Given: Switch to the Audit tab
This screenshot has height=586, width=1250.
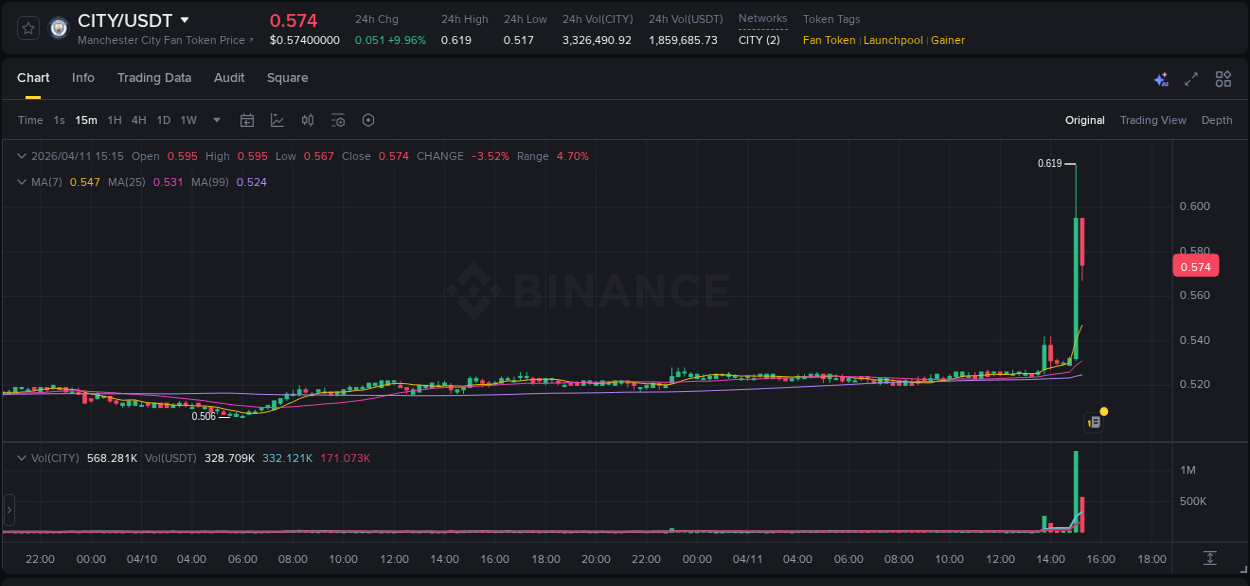Looking at the screenshot, I should (x=229, y=78).
